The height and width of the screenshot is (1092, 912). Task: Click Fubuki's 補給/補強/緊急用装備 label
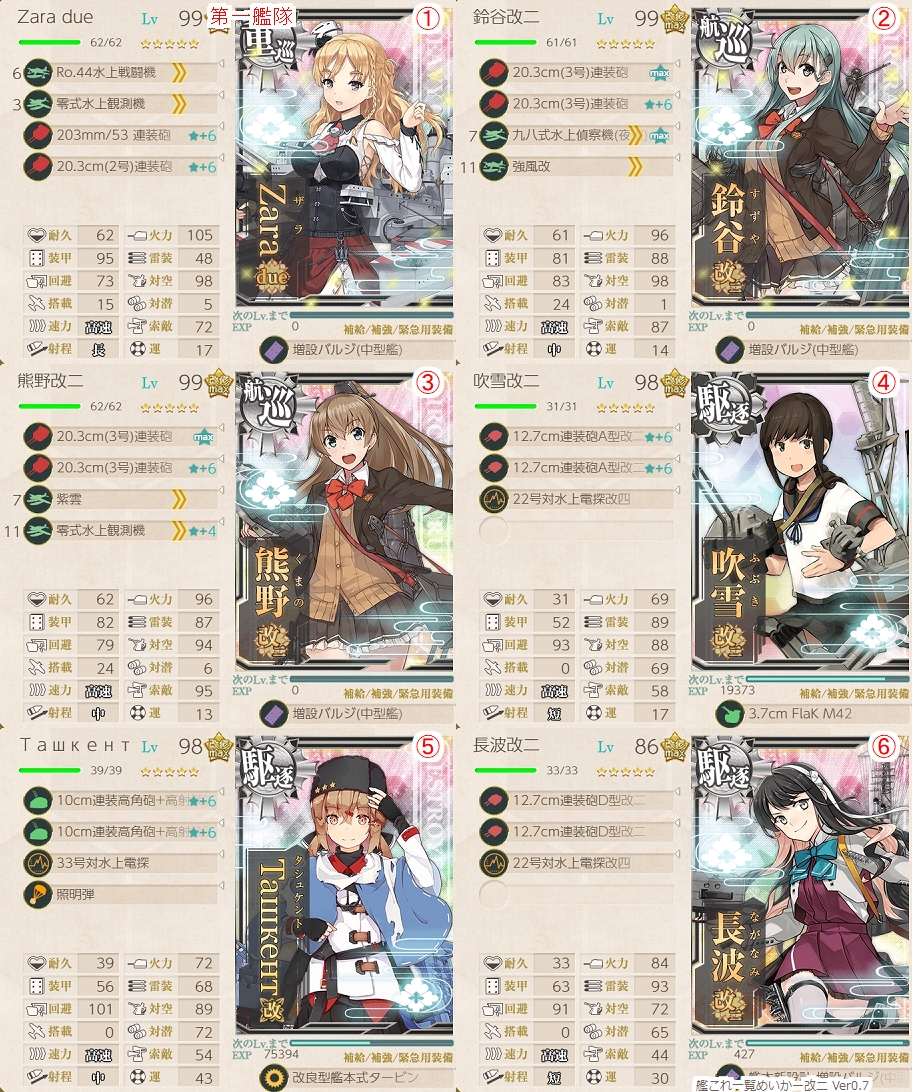pos(854,694)
